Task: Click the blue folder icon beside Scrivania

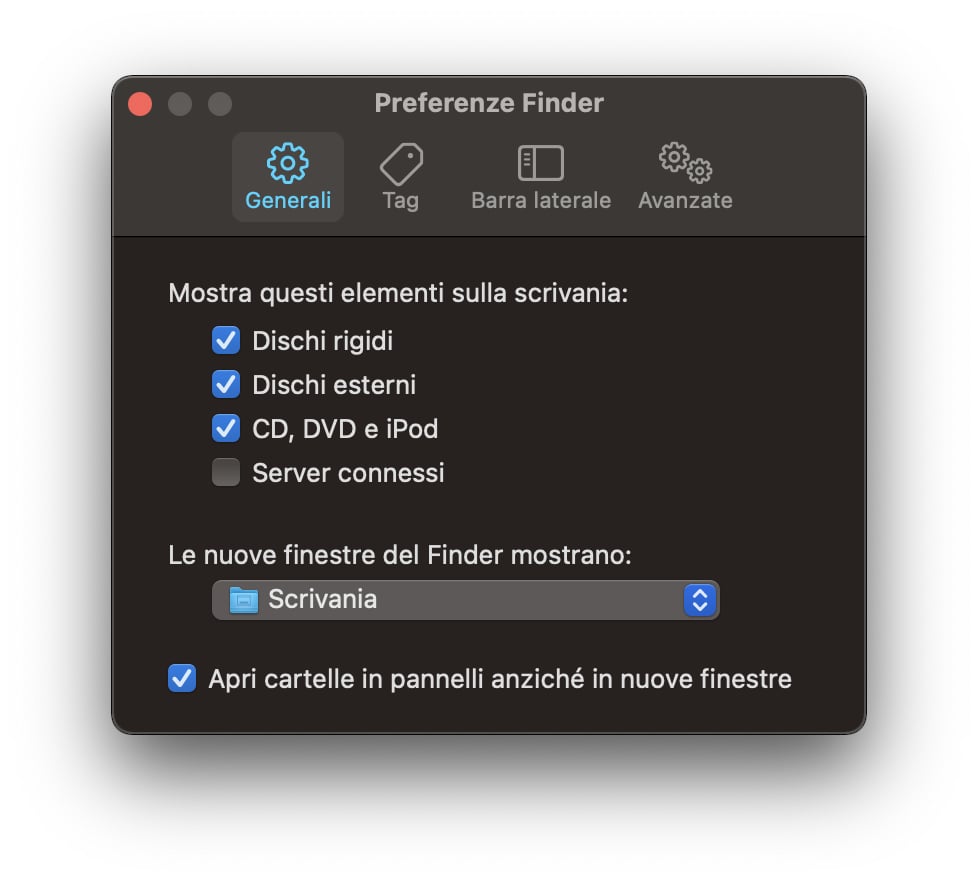Action: [x=243, y=600]
